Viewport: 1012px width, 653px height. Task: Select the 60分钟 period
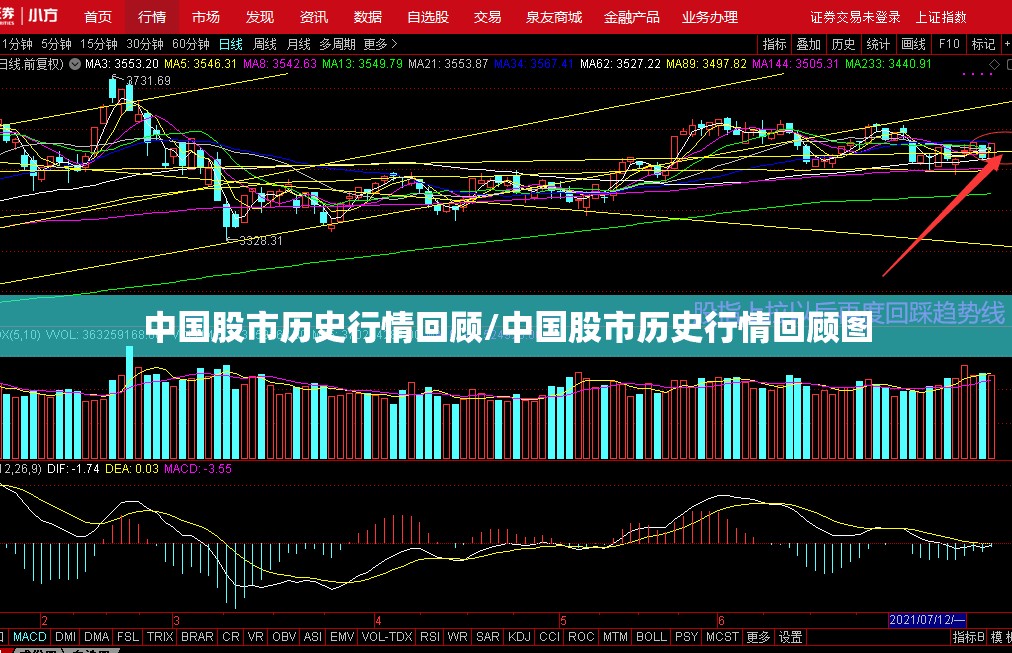tap(191, 44)
